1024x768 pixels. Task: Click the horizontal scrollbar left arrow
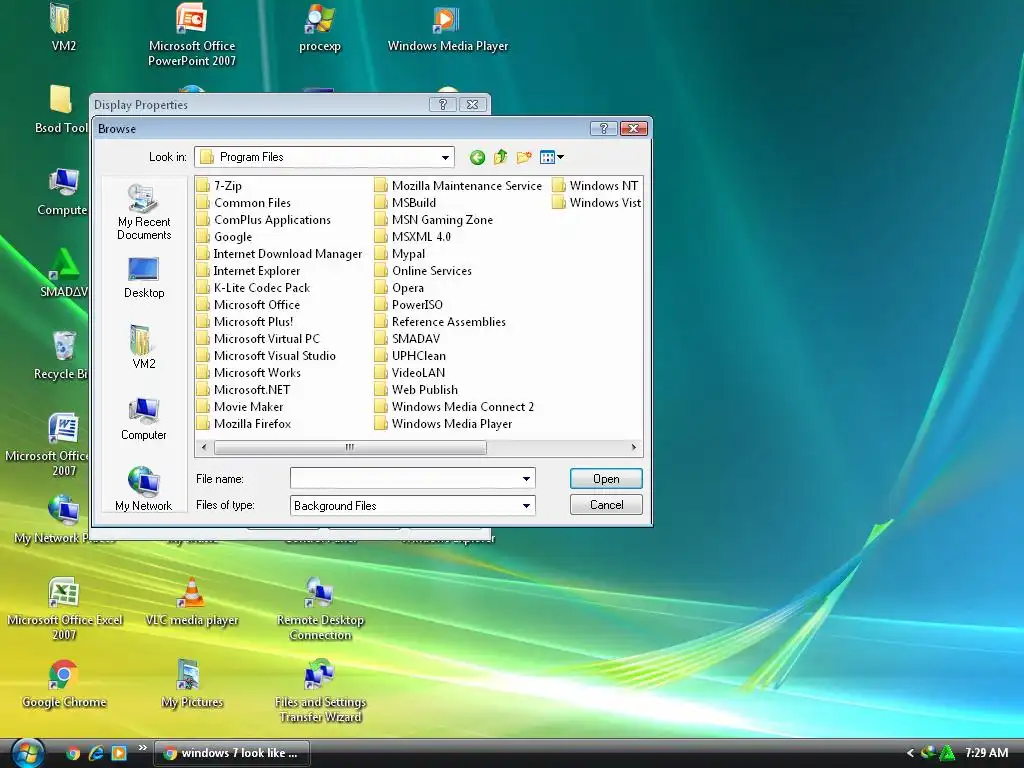point(204,447)
